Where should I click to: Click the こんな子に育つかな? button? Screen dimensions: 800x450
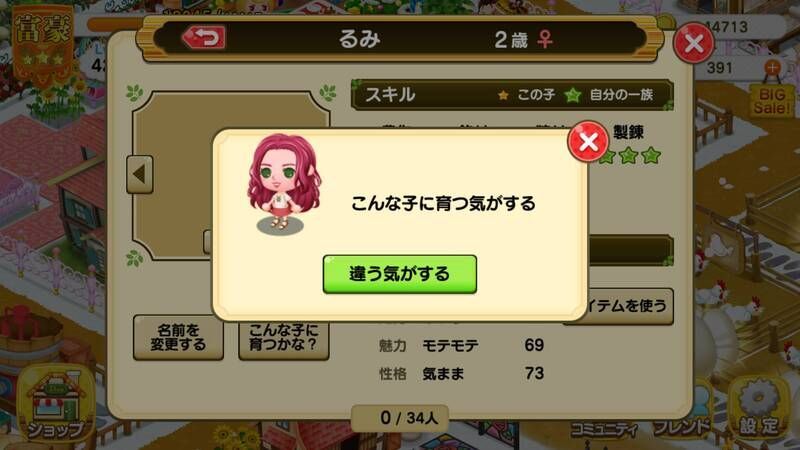284,339
